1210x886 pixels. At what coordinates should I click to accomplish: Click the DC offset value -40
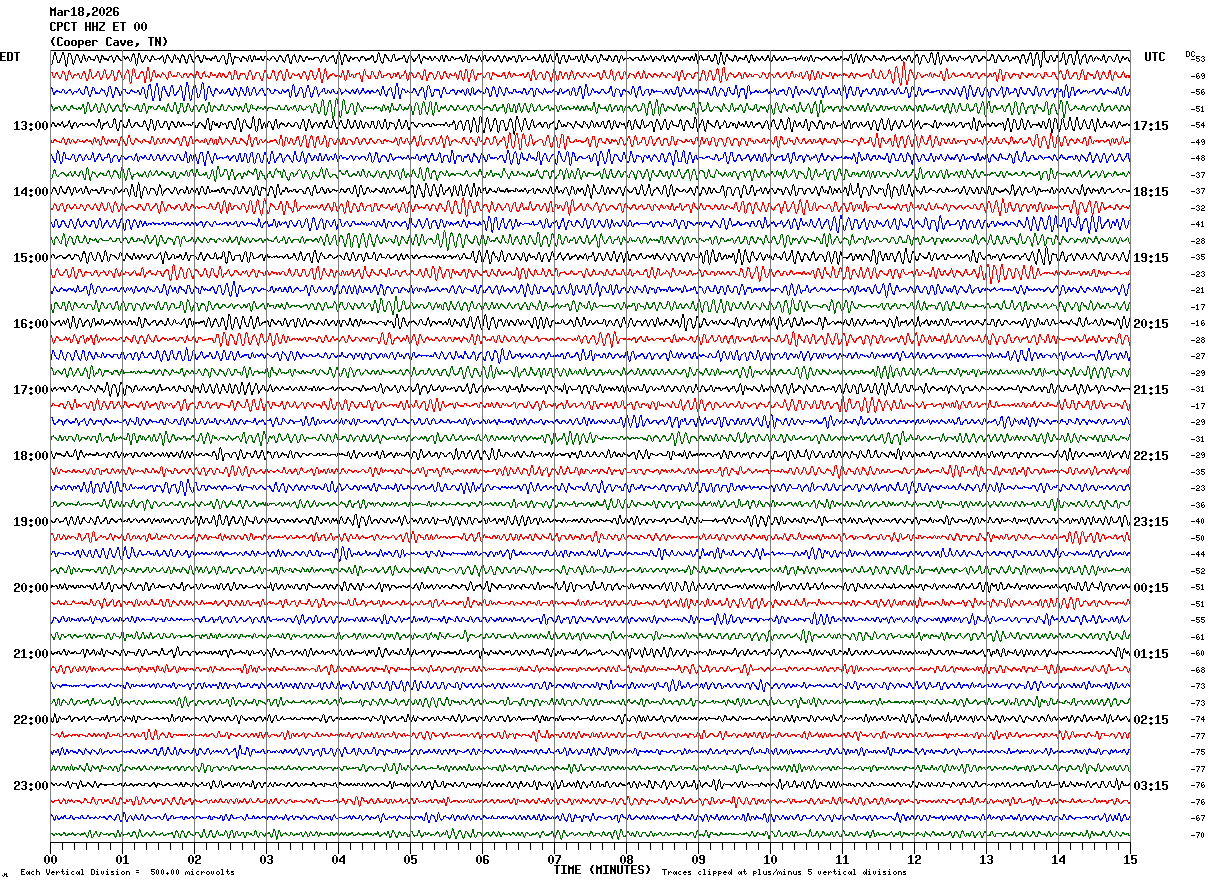coord(1197,521)
